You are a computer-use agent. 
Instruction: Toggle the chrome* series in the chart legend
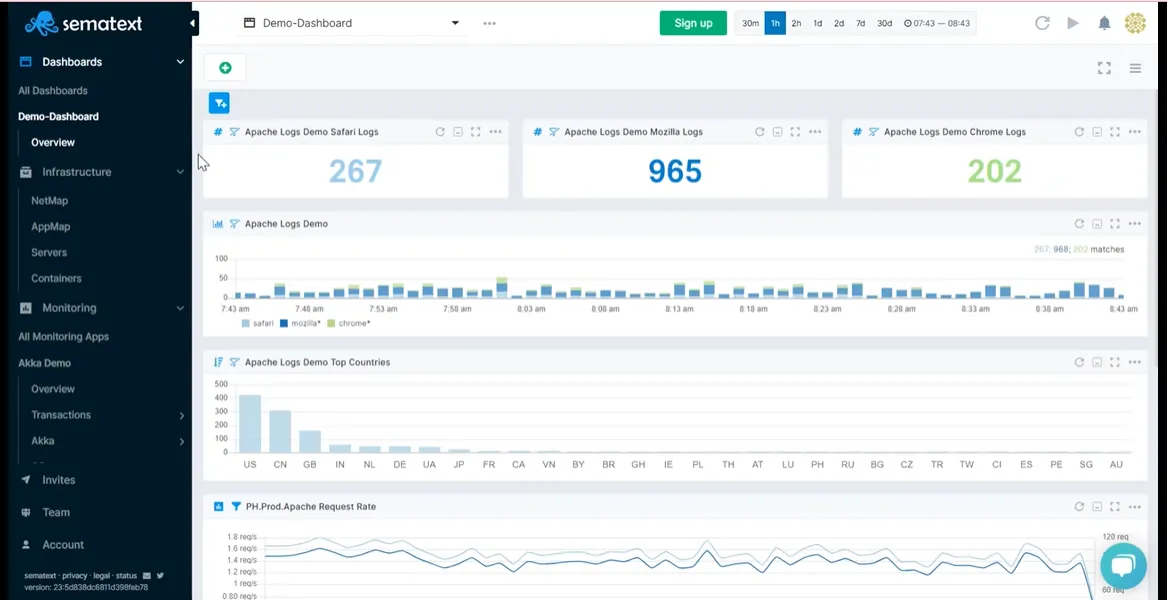pos(348,323)
